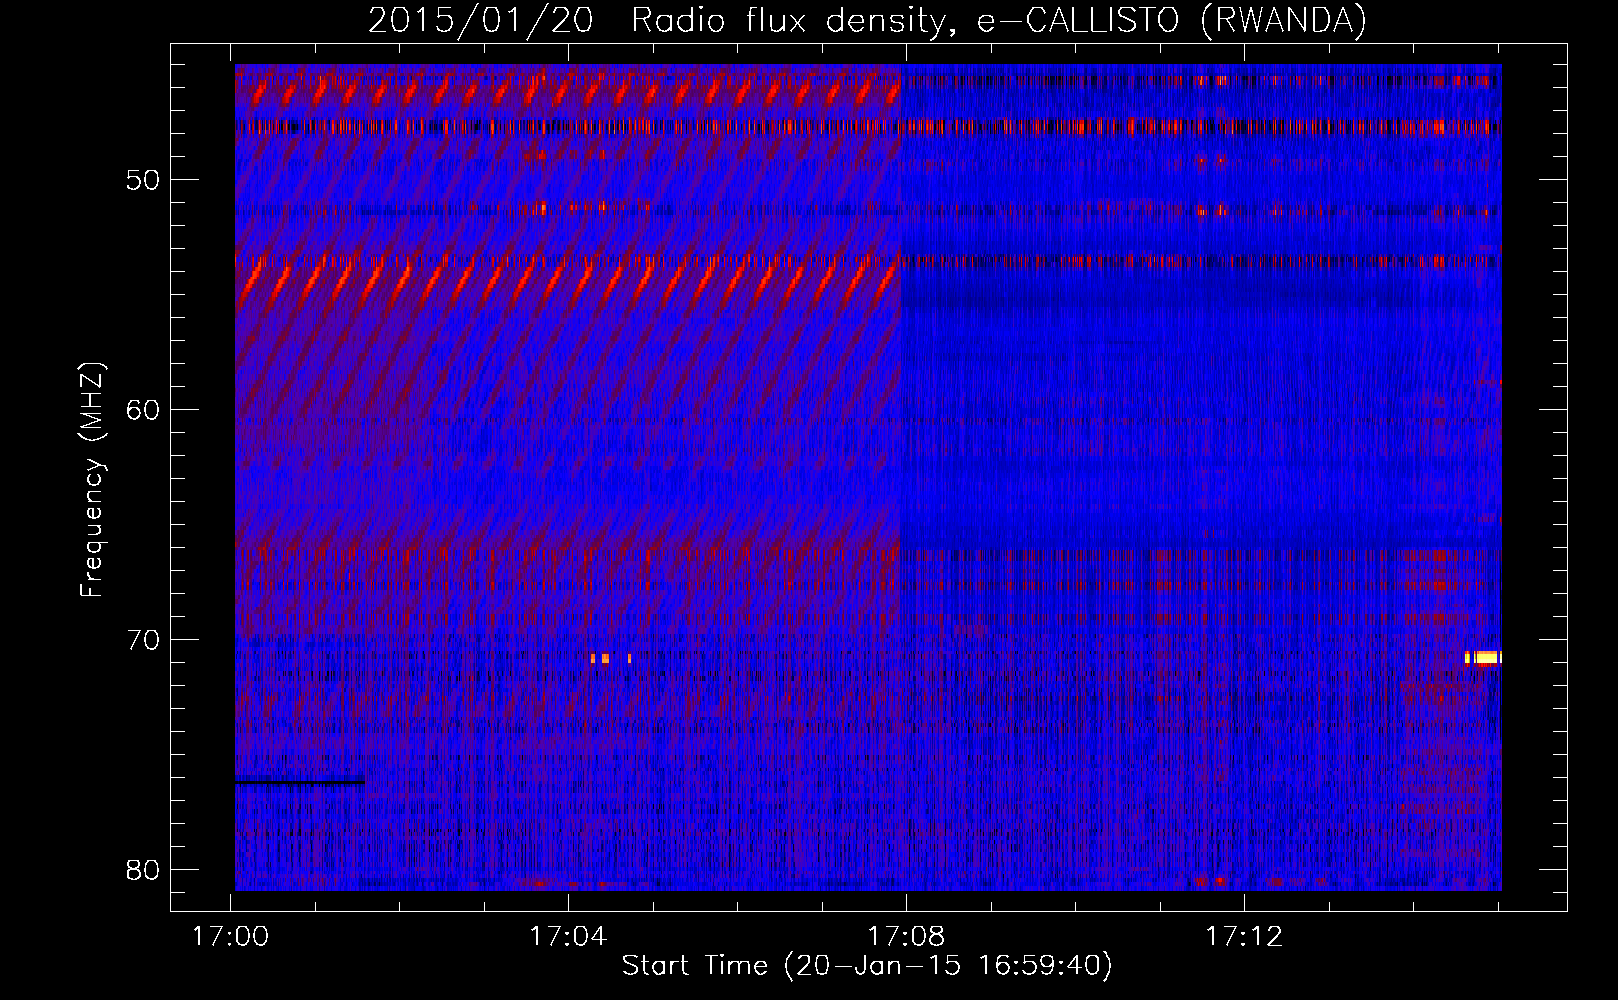Click the 80 MHz frequency tick label

point(143,870)
